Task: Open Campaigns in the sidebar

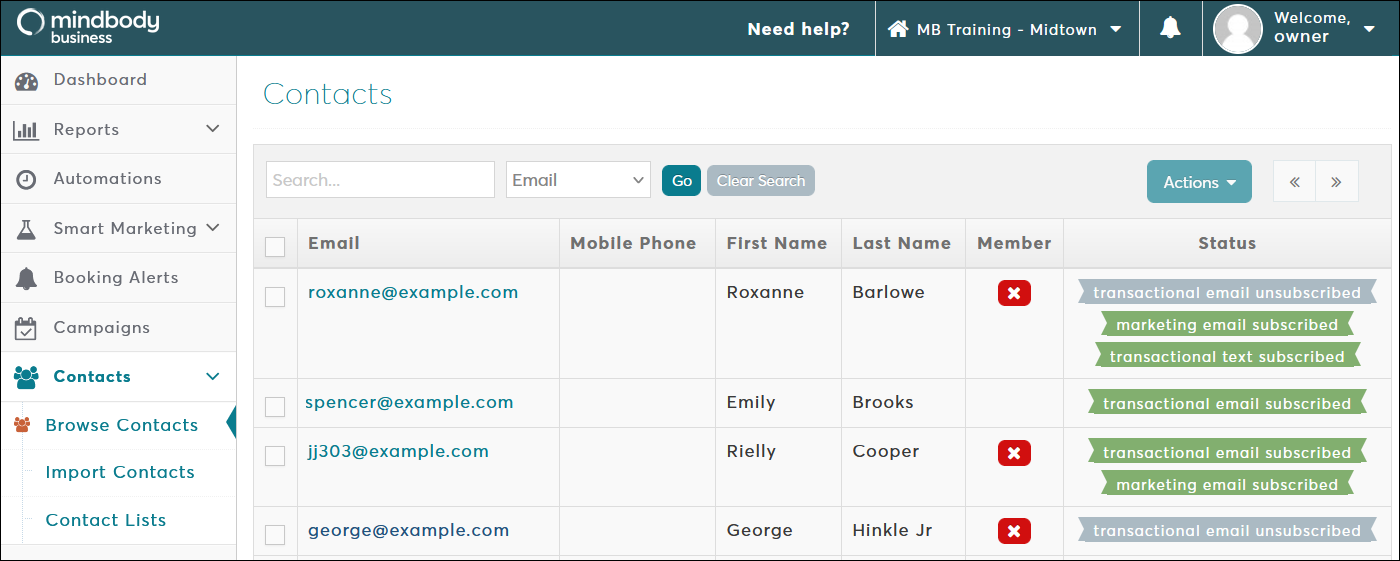Action: [x=101, y=328]
